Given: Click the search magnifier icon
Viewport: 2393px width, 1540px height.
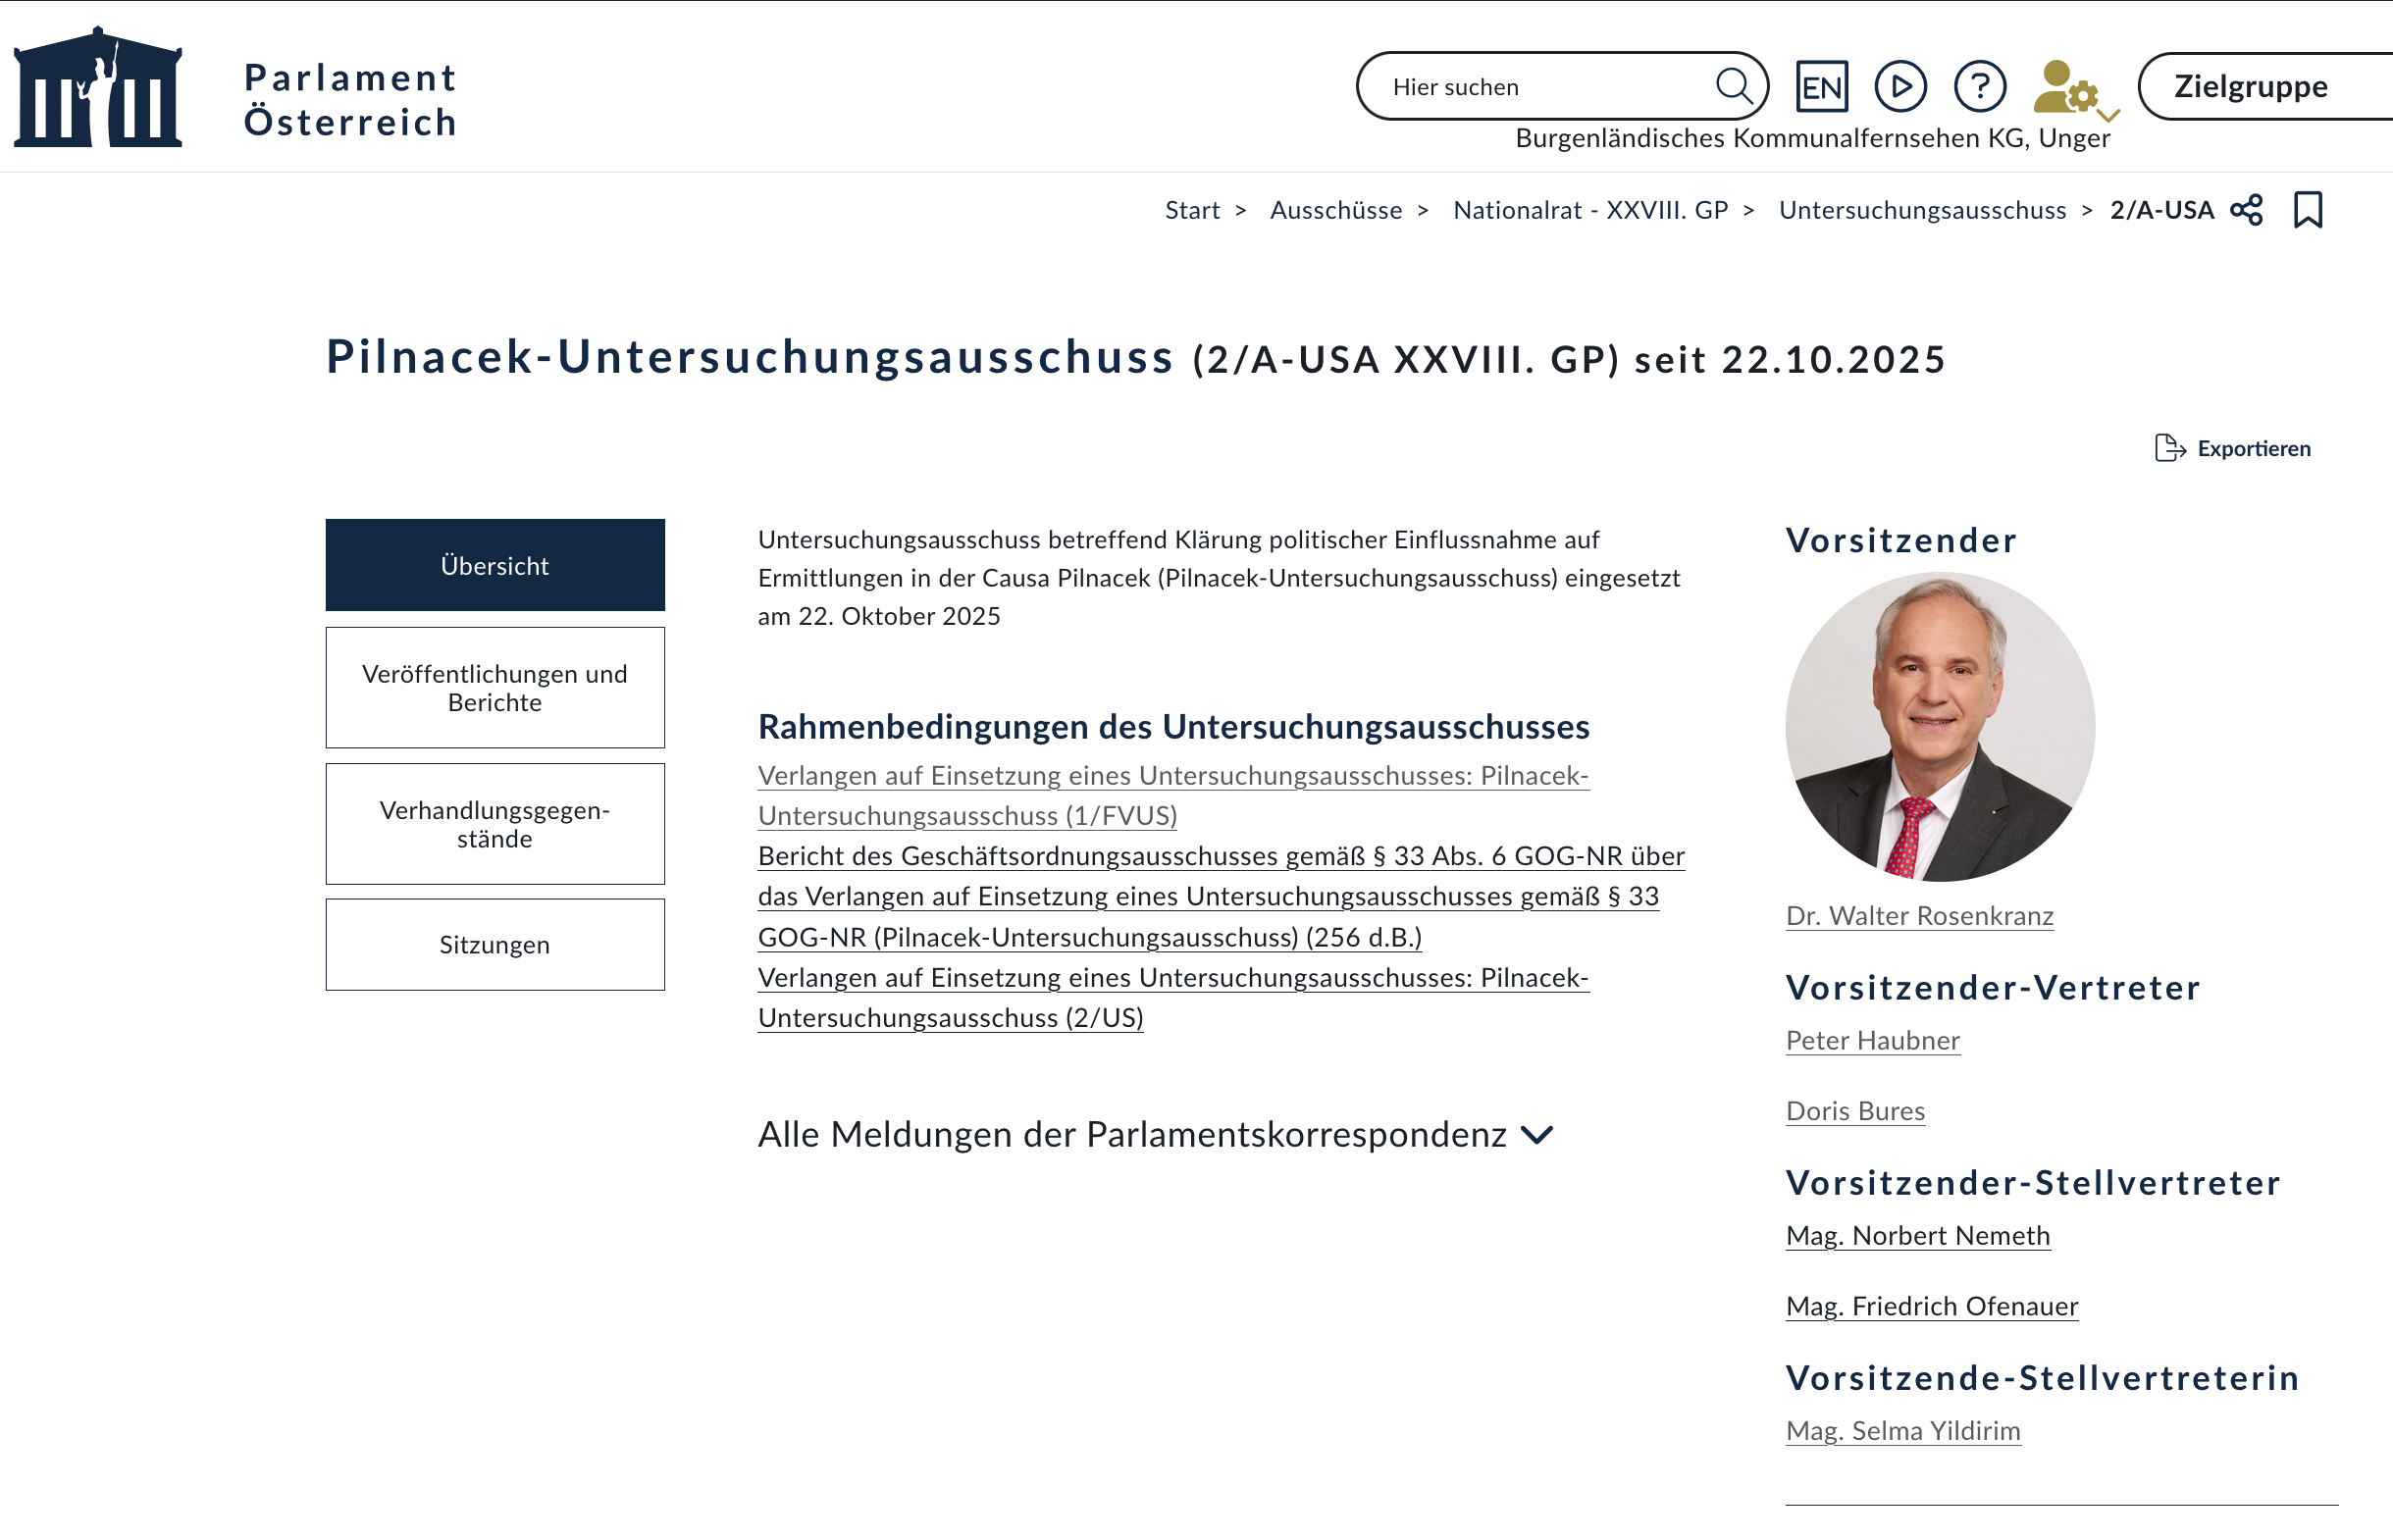Looking at the screenshot, I should (1733, 86).
